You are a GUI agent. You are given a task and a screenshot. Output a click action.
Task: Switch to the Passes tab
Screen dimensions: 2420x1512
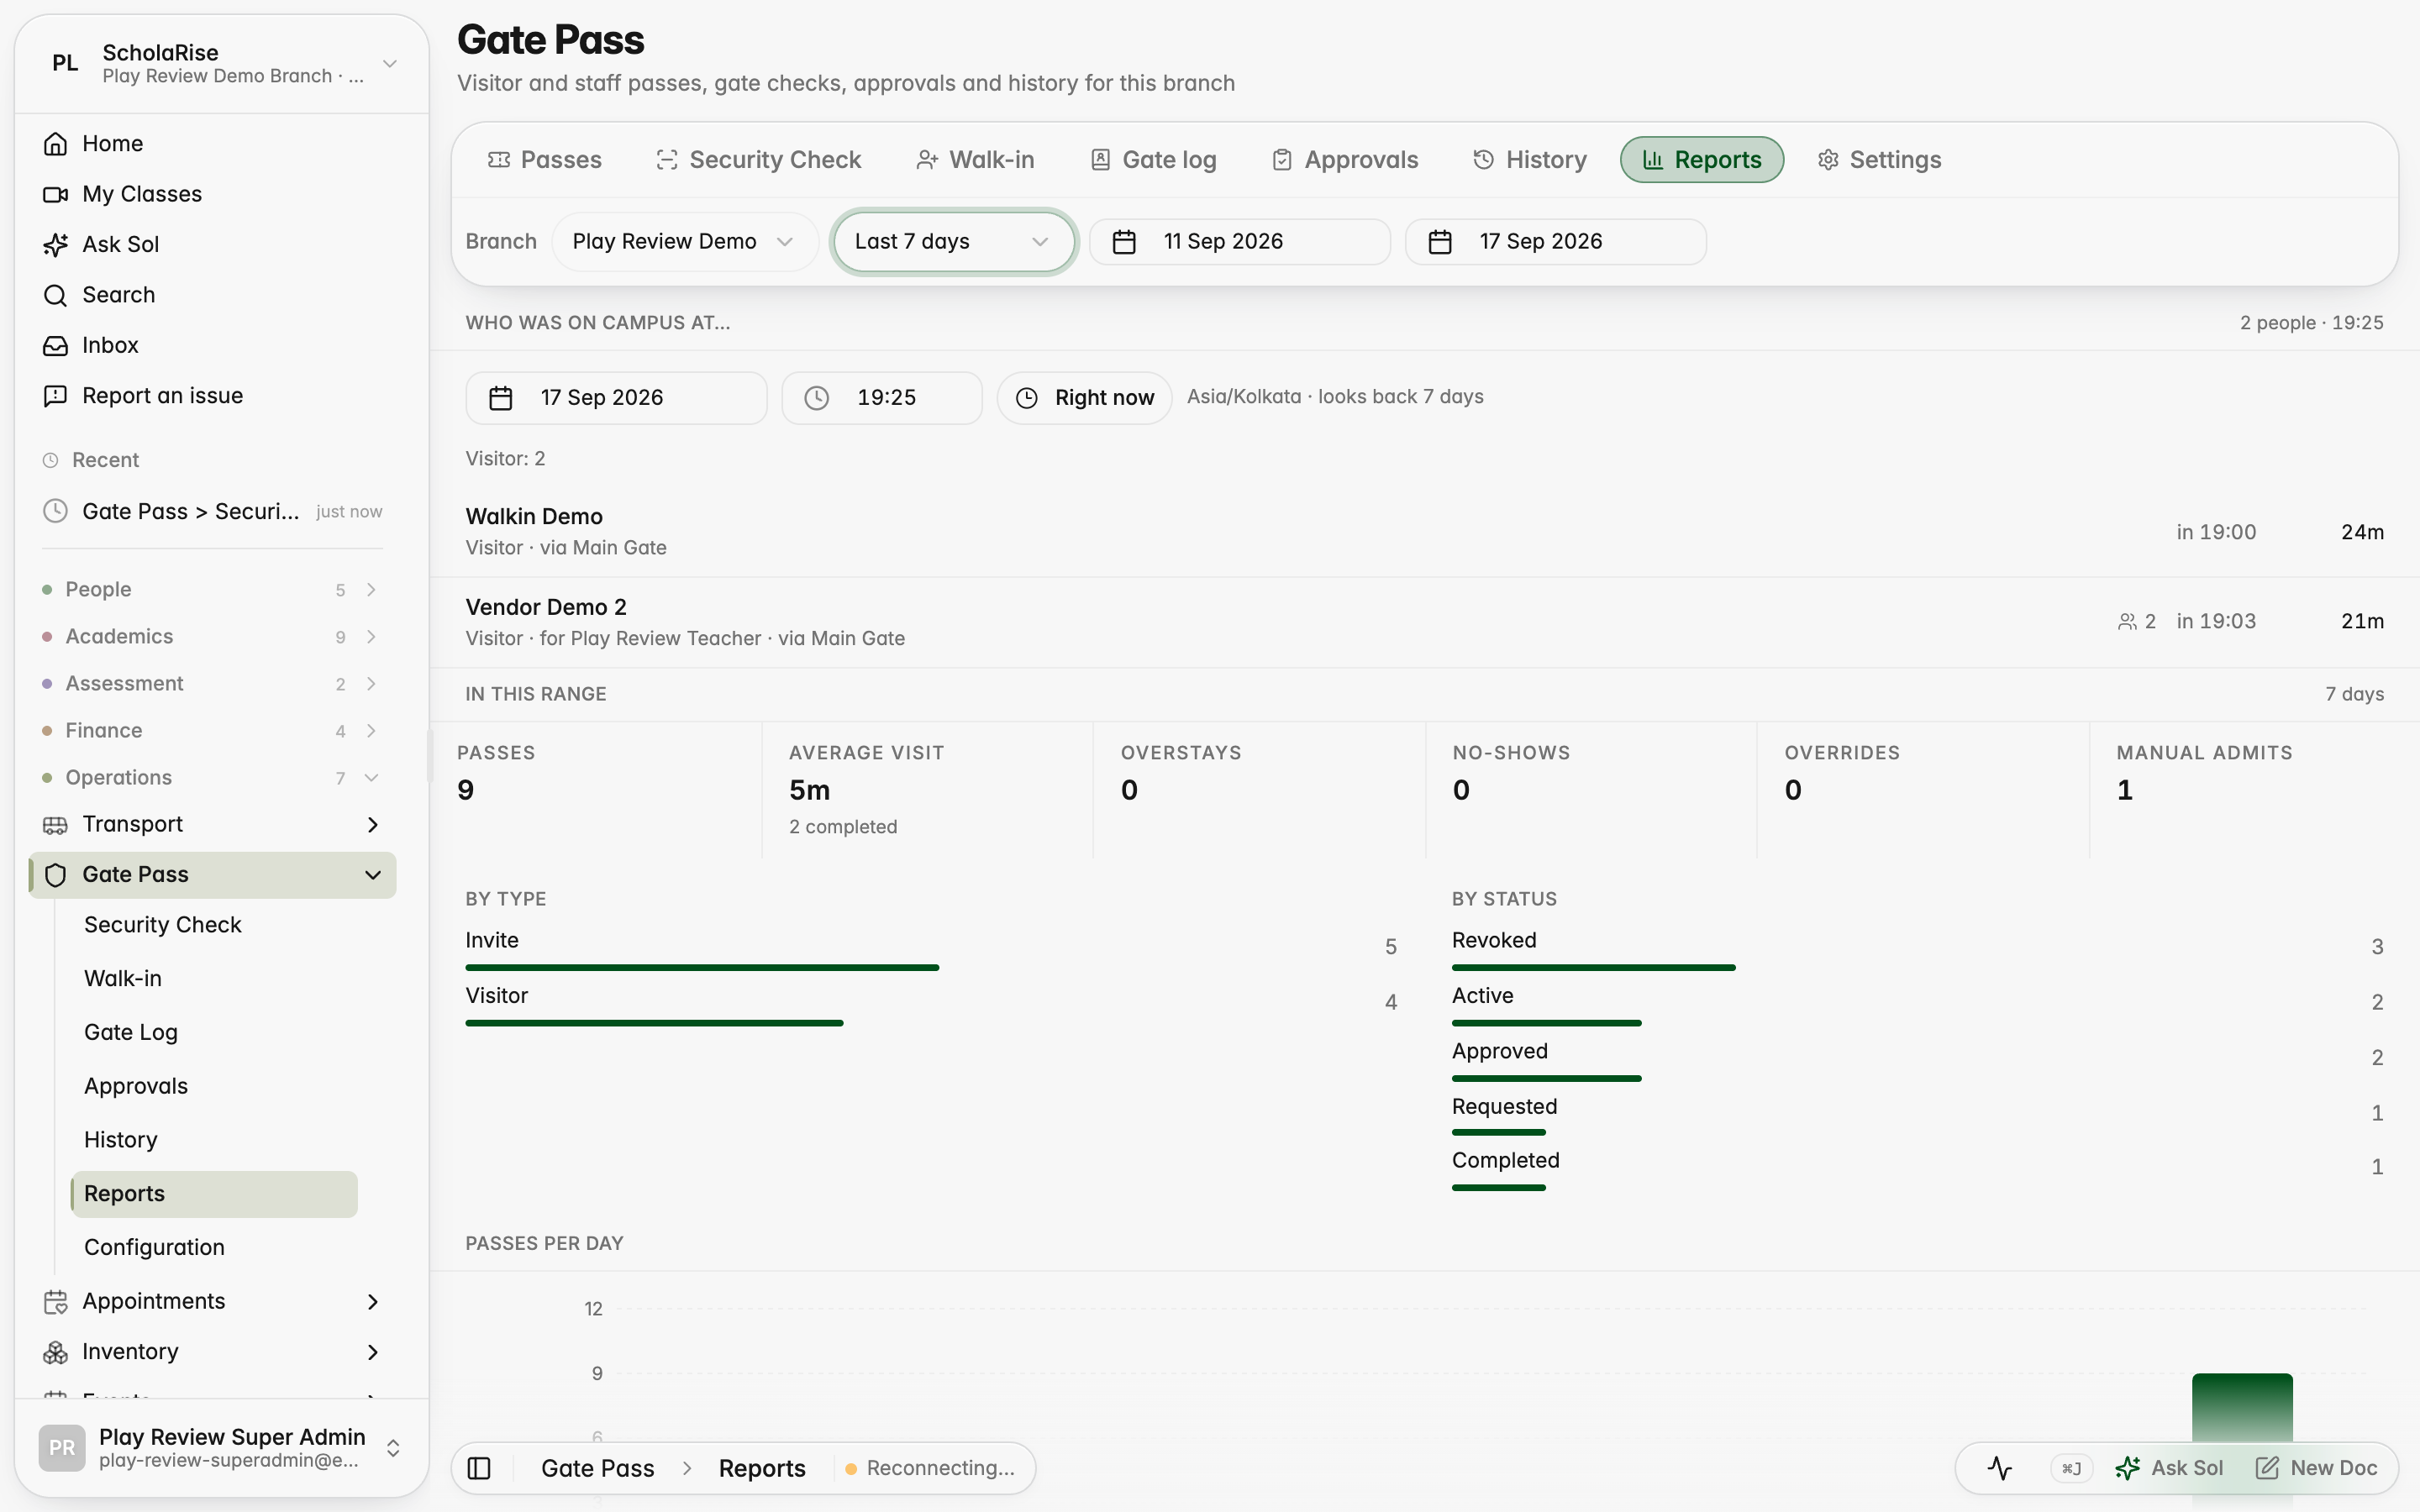[545, 160]
